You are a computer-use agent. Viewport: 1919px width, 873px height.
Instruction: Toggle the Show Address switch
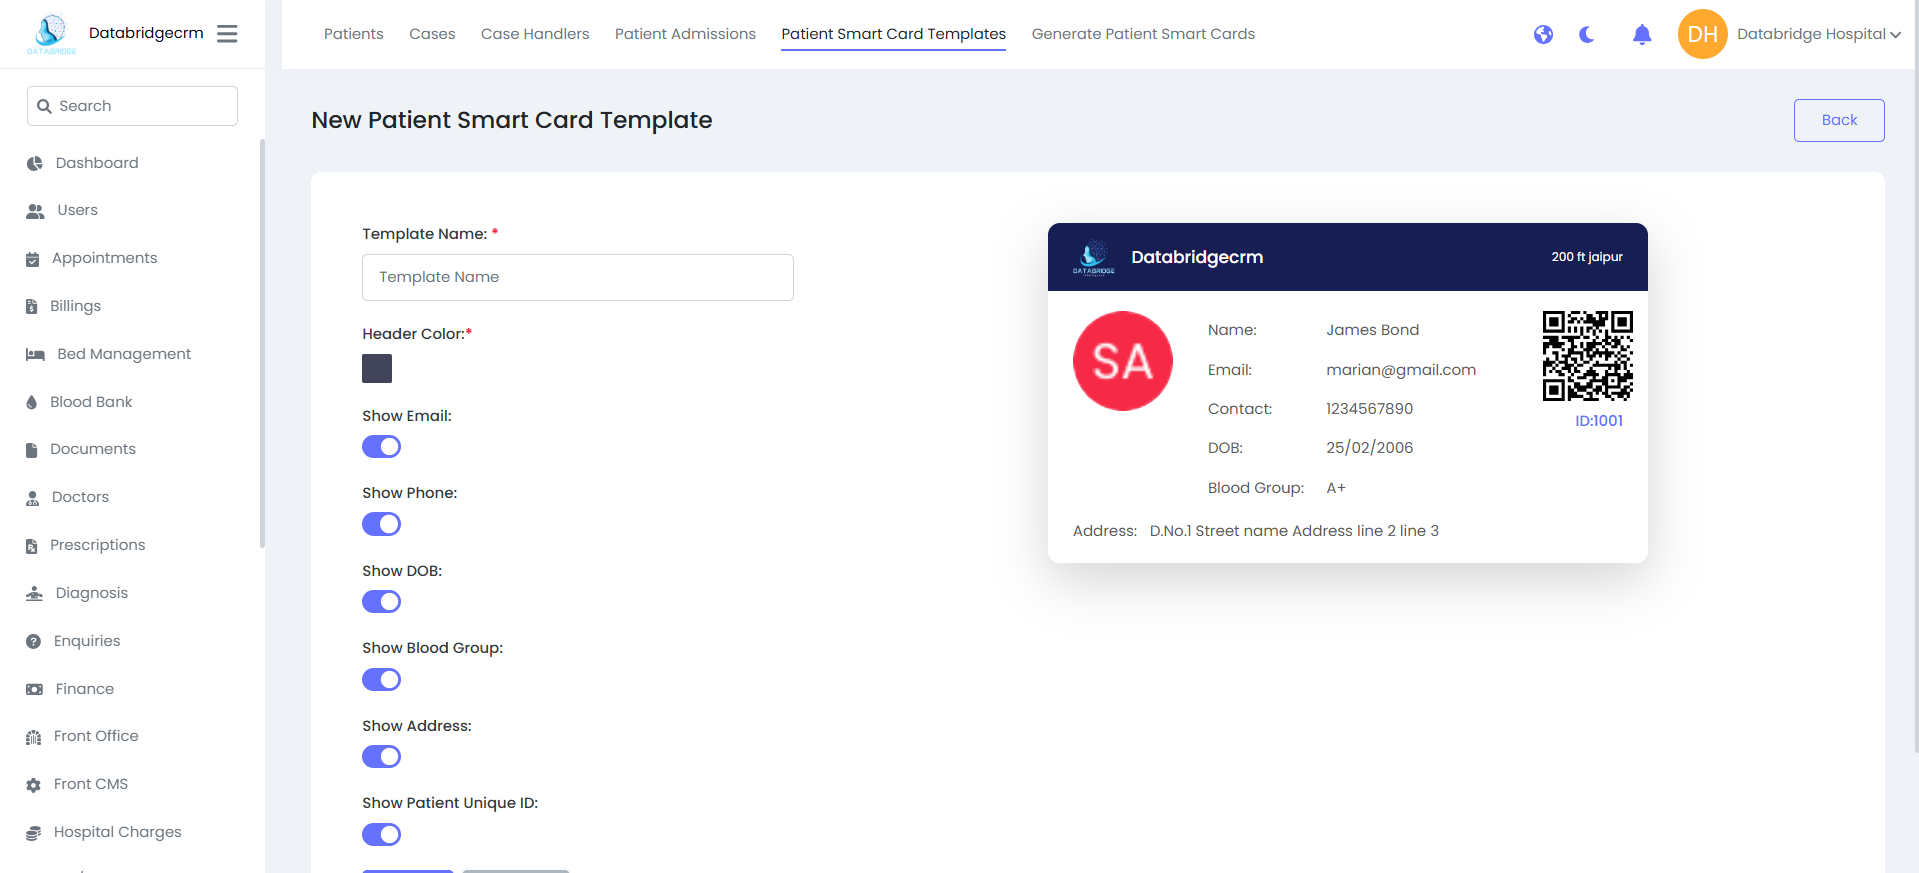[x=381, y=757]
